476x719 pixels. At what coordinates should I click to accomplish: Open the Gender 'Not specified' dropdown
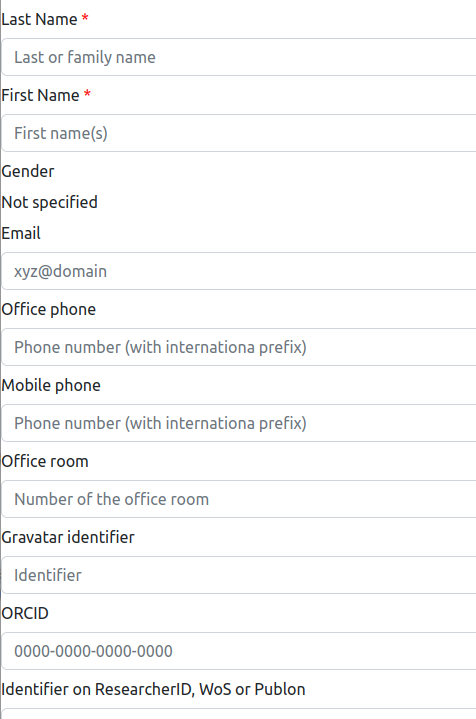tap(50, 202)
